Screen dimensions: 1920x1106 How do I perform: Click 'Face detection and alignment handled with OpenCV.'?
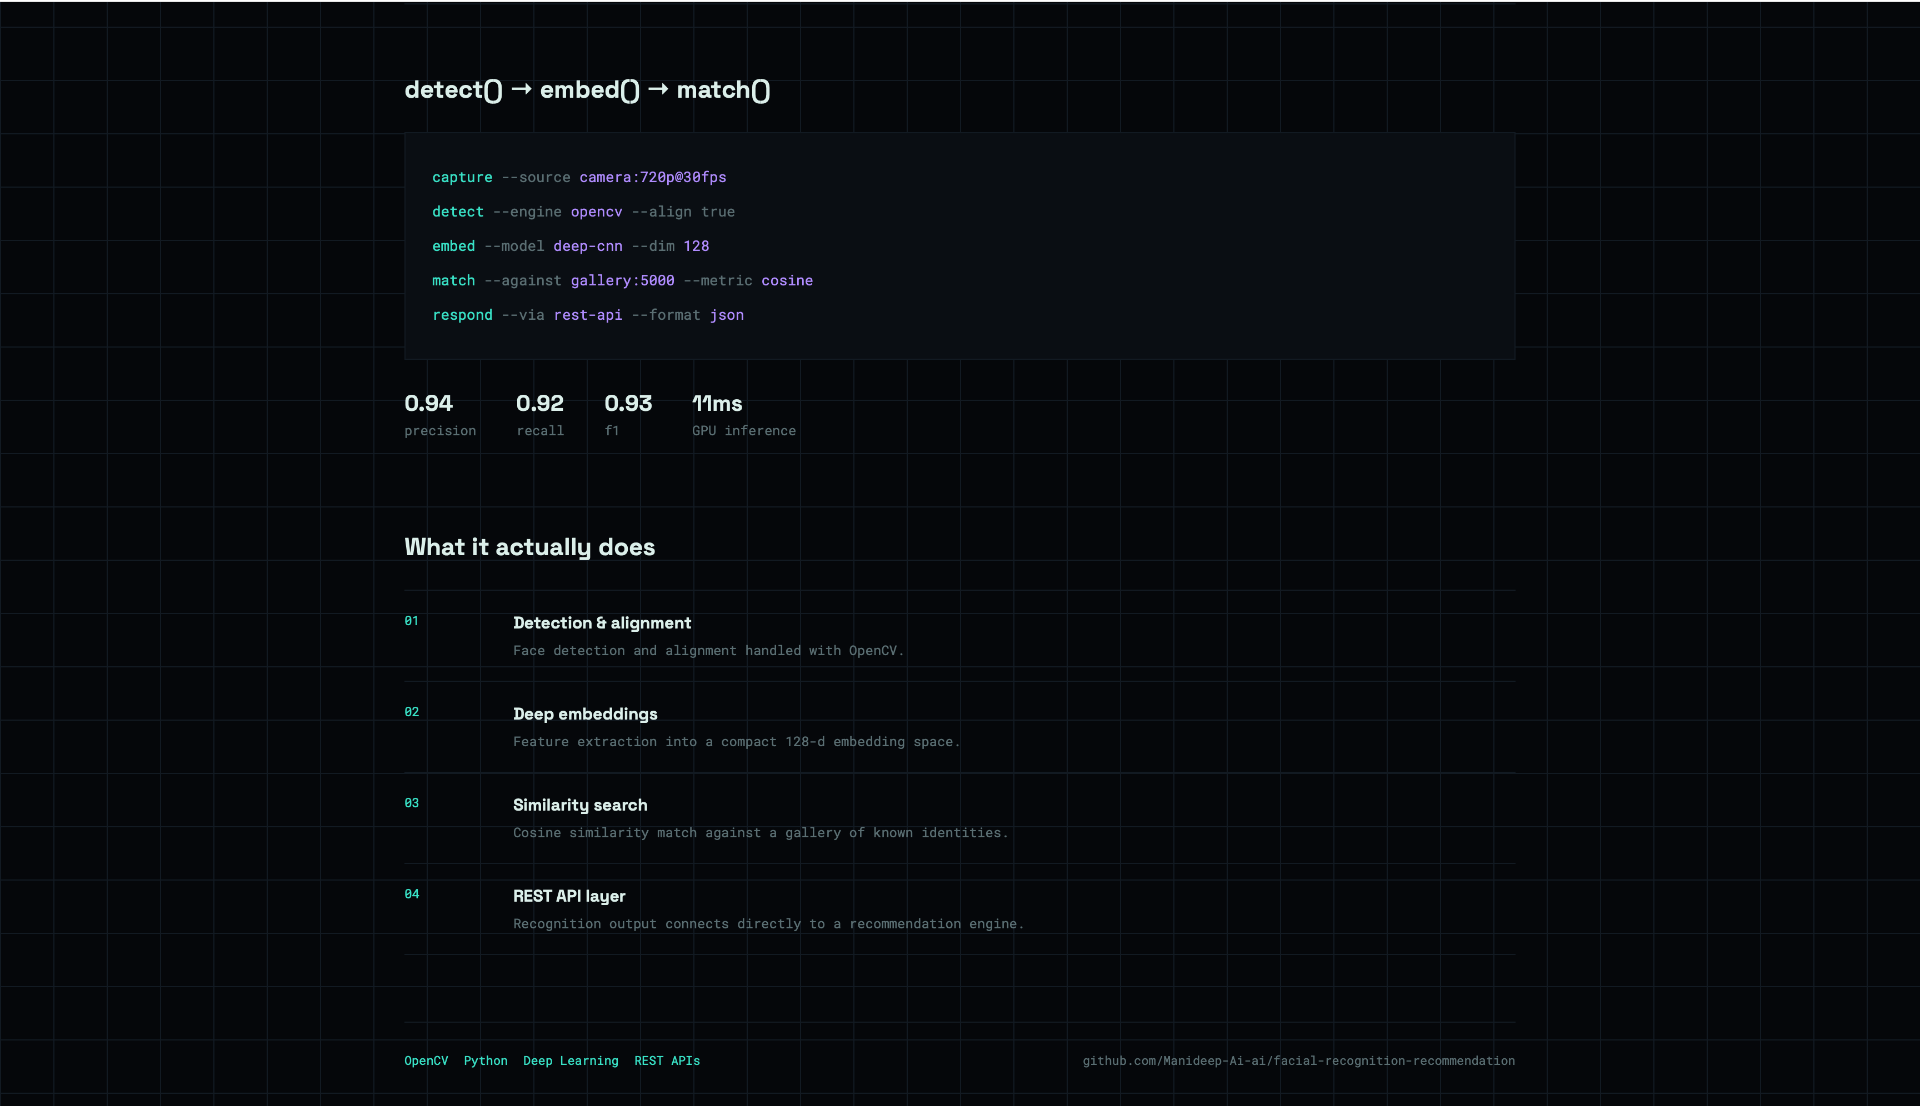click(708, 651)
